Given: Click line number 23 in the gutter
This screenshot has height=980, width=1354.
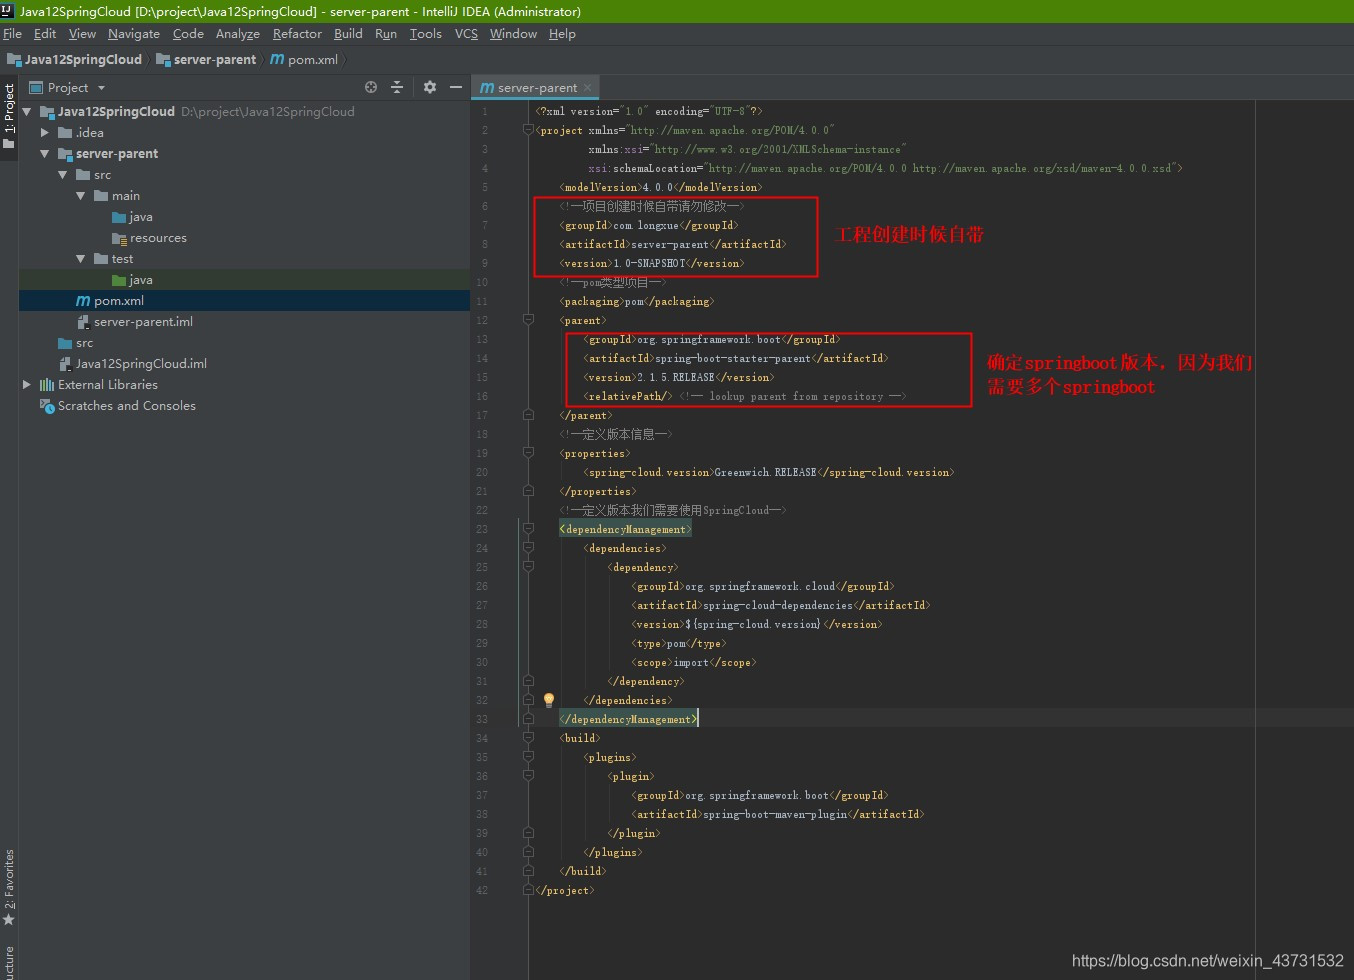Looking at the screenshot, I should (482, 529).
